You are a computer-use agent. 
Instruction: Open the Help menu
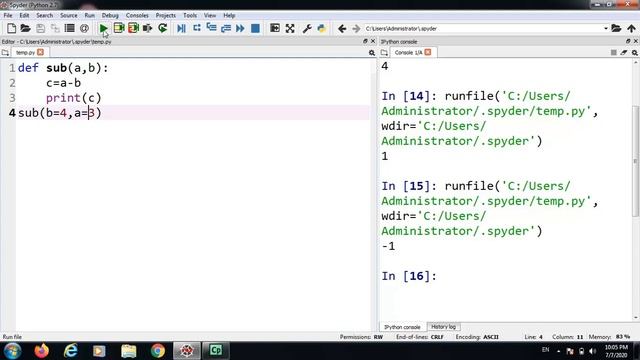229,16
